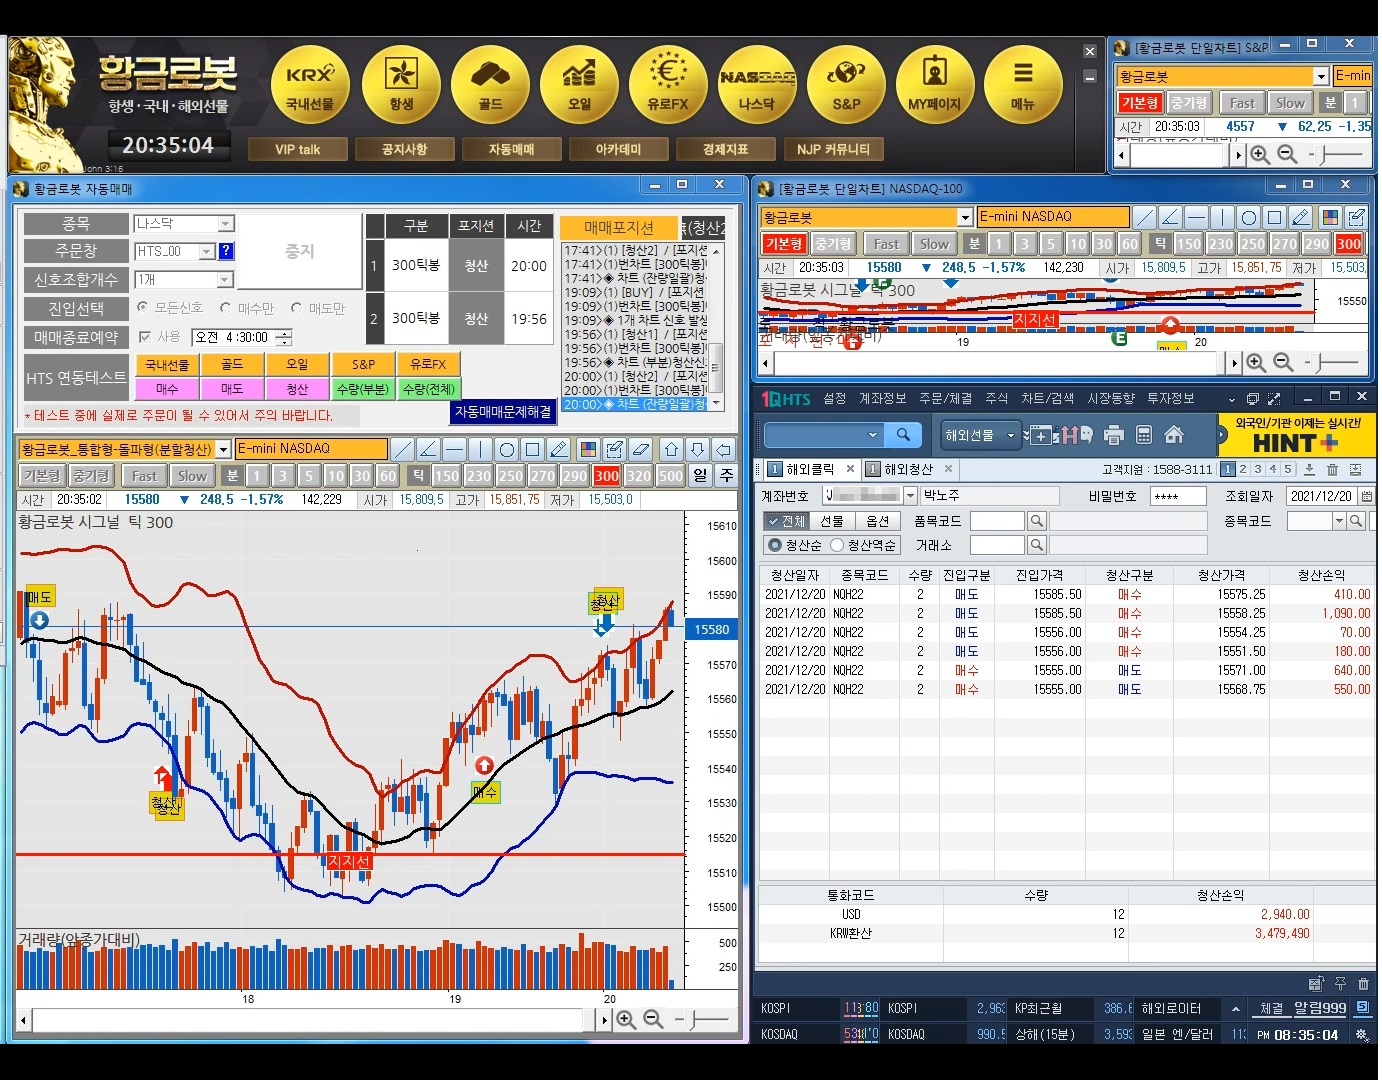Open the 계좌정보 menu in 1Q HTS

pos(883,398)
